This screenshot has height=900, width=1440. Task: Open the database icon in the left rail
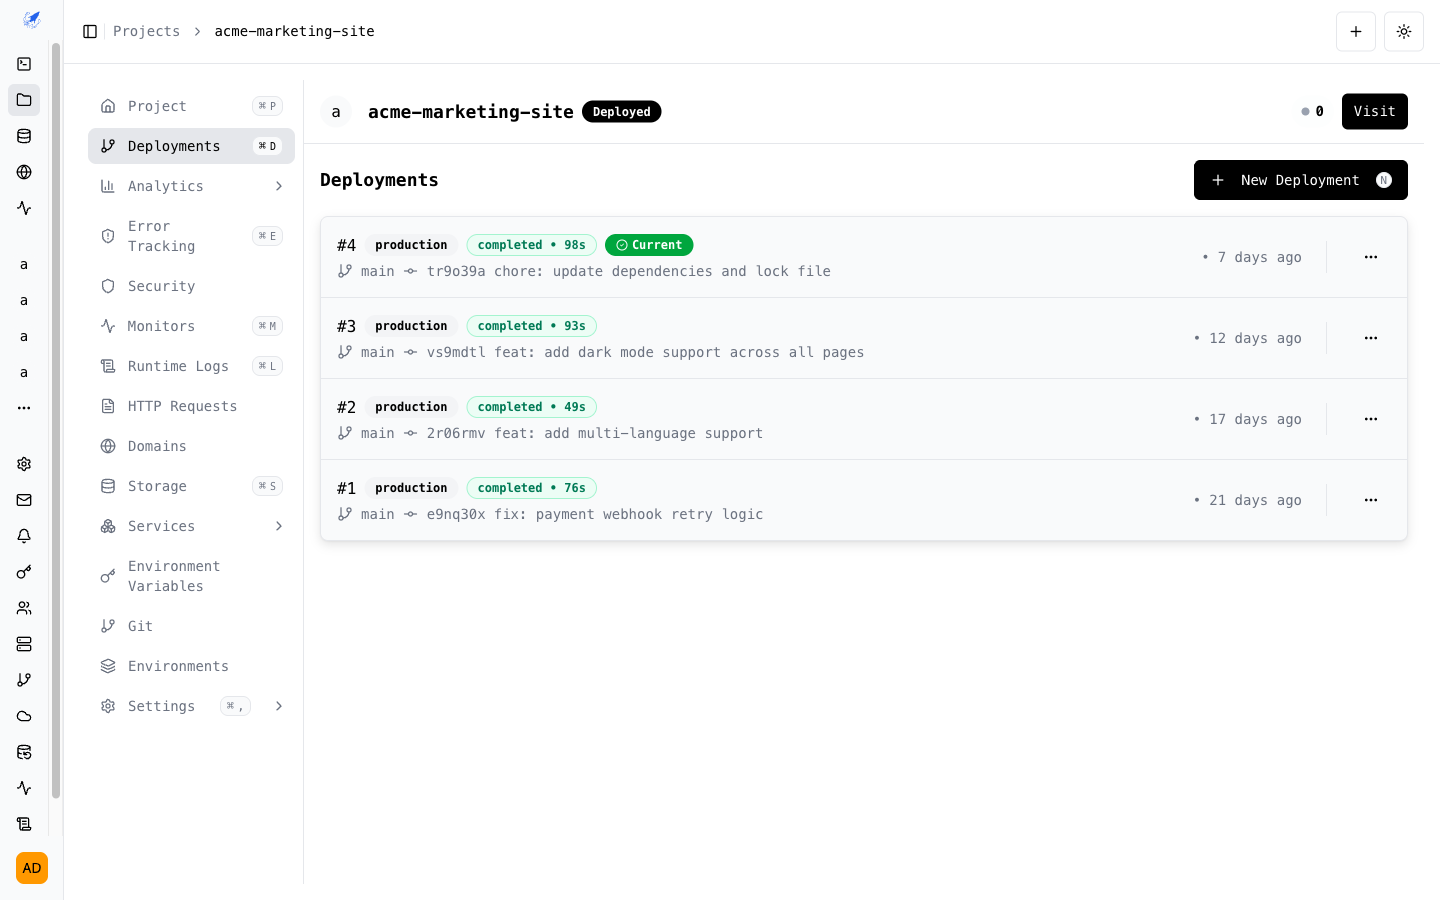point(24,136)
